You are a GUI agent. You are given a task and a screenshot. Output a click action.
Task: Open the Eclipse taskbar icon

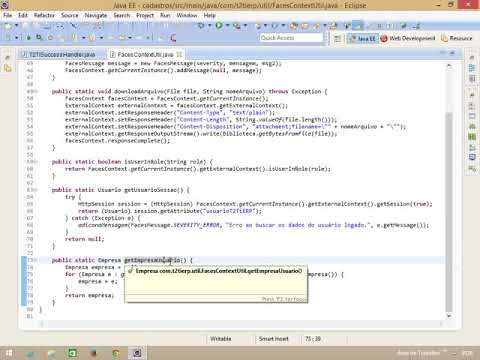point(137,353)
